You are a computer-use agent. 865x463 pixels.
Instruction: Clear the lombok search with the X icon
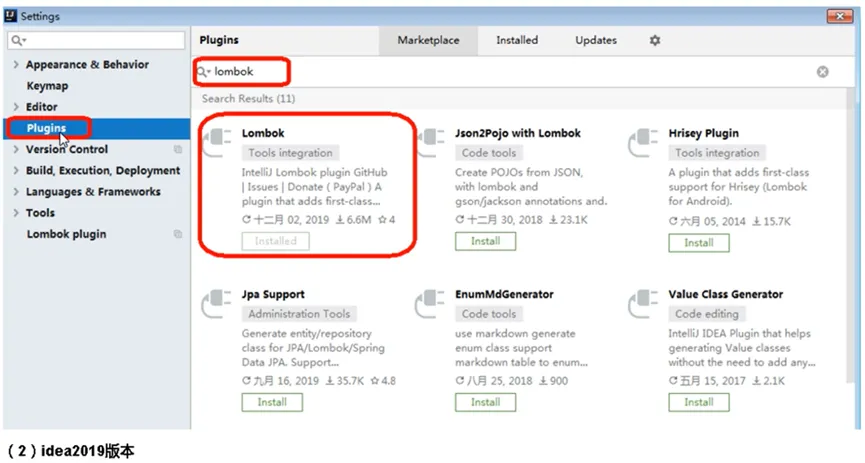pos(823,72)
